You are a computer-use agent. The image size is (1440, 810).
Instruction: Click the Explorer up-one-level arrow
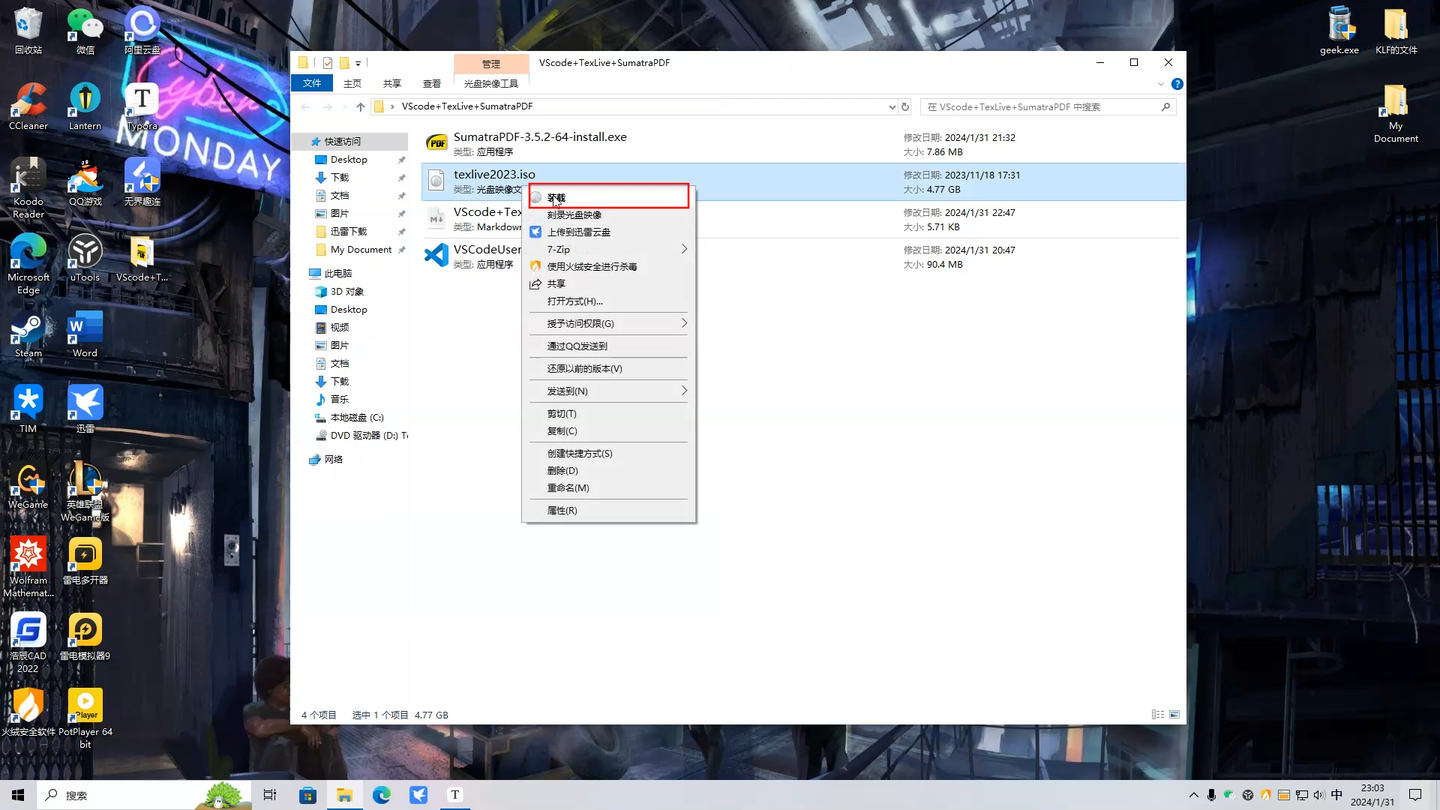pyautogui.click(x=361, y=106)
